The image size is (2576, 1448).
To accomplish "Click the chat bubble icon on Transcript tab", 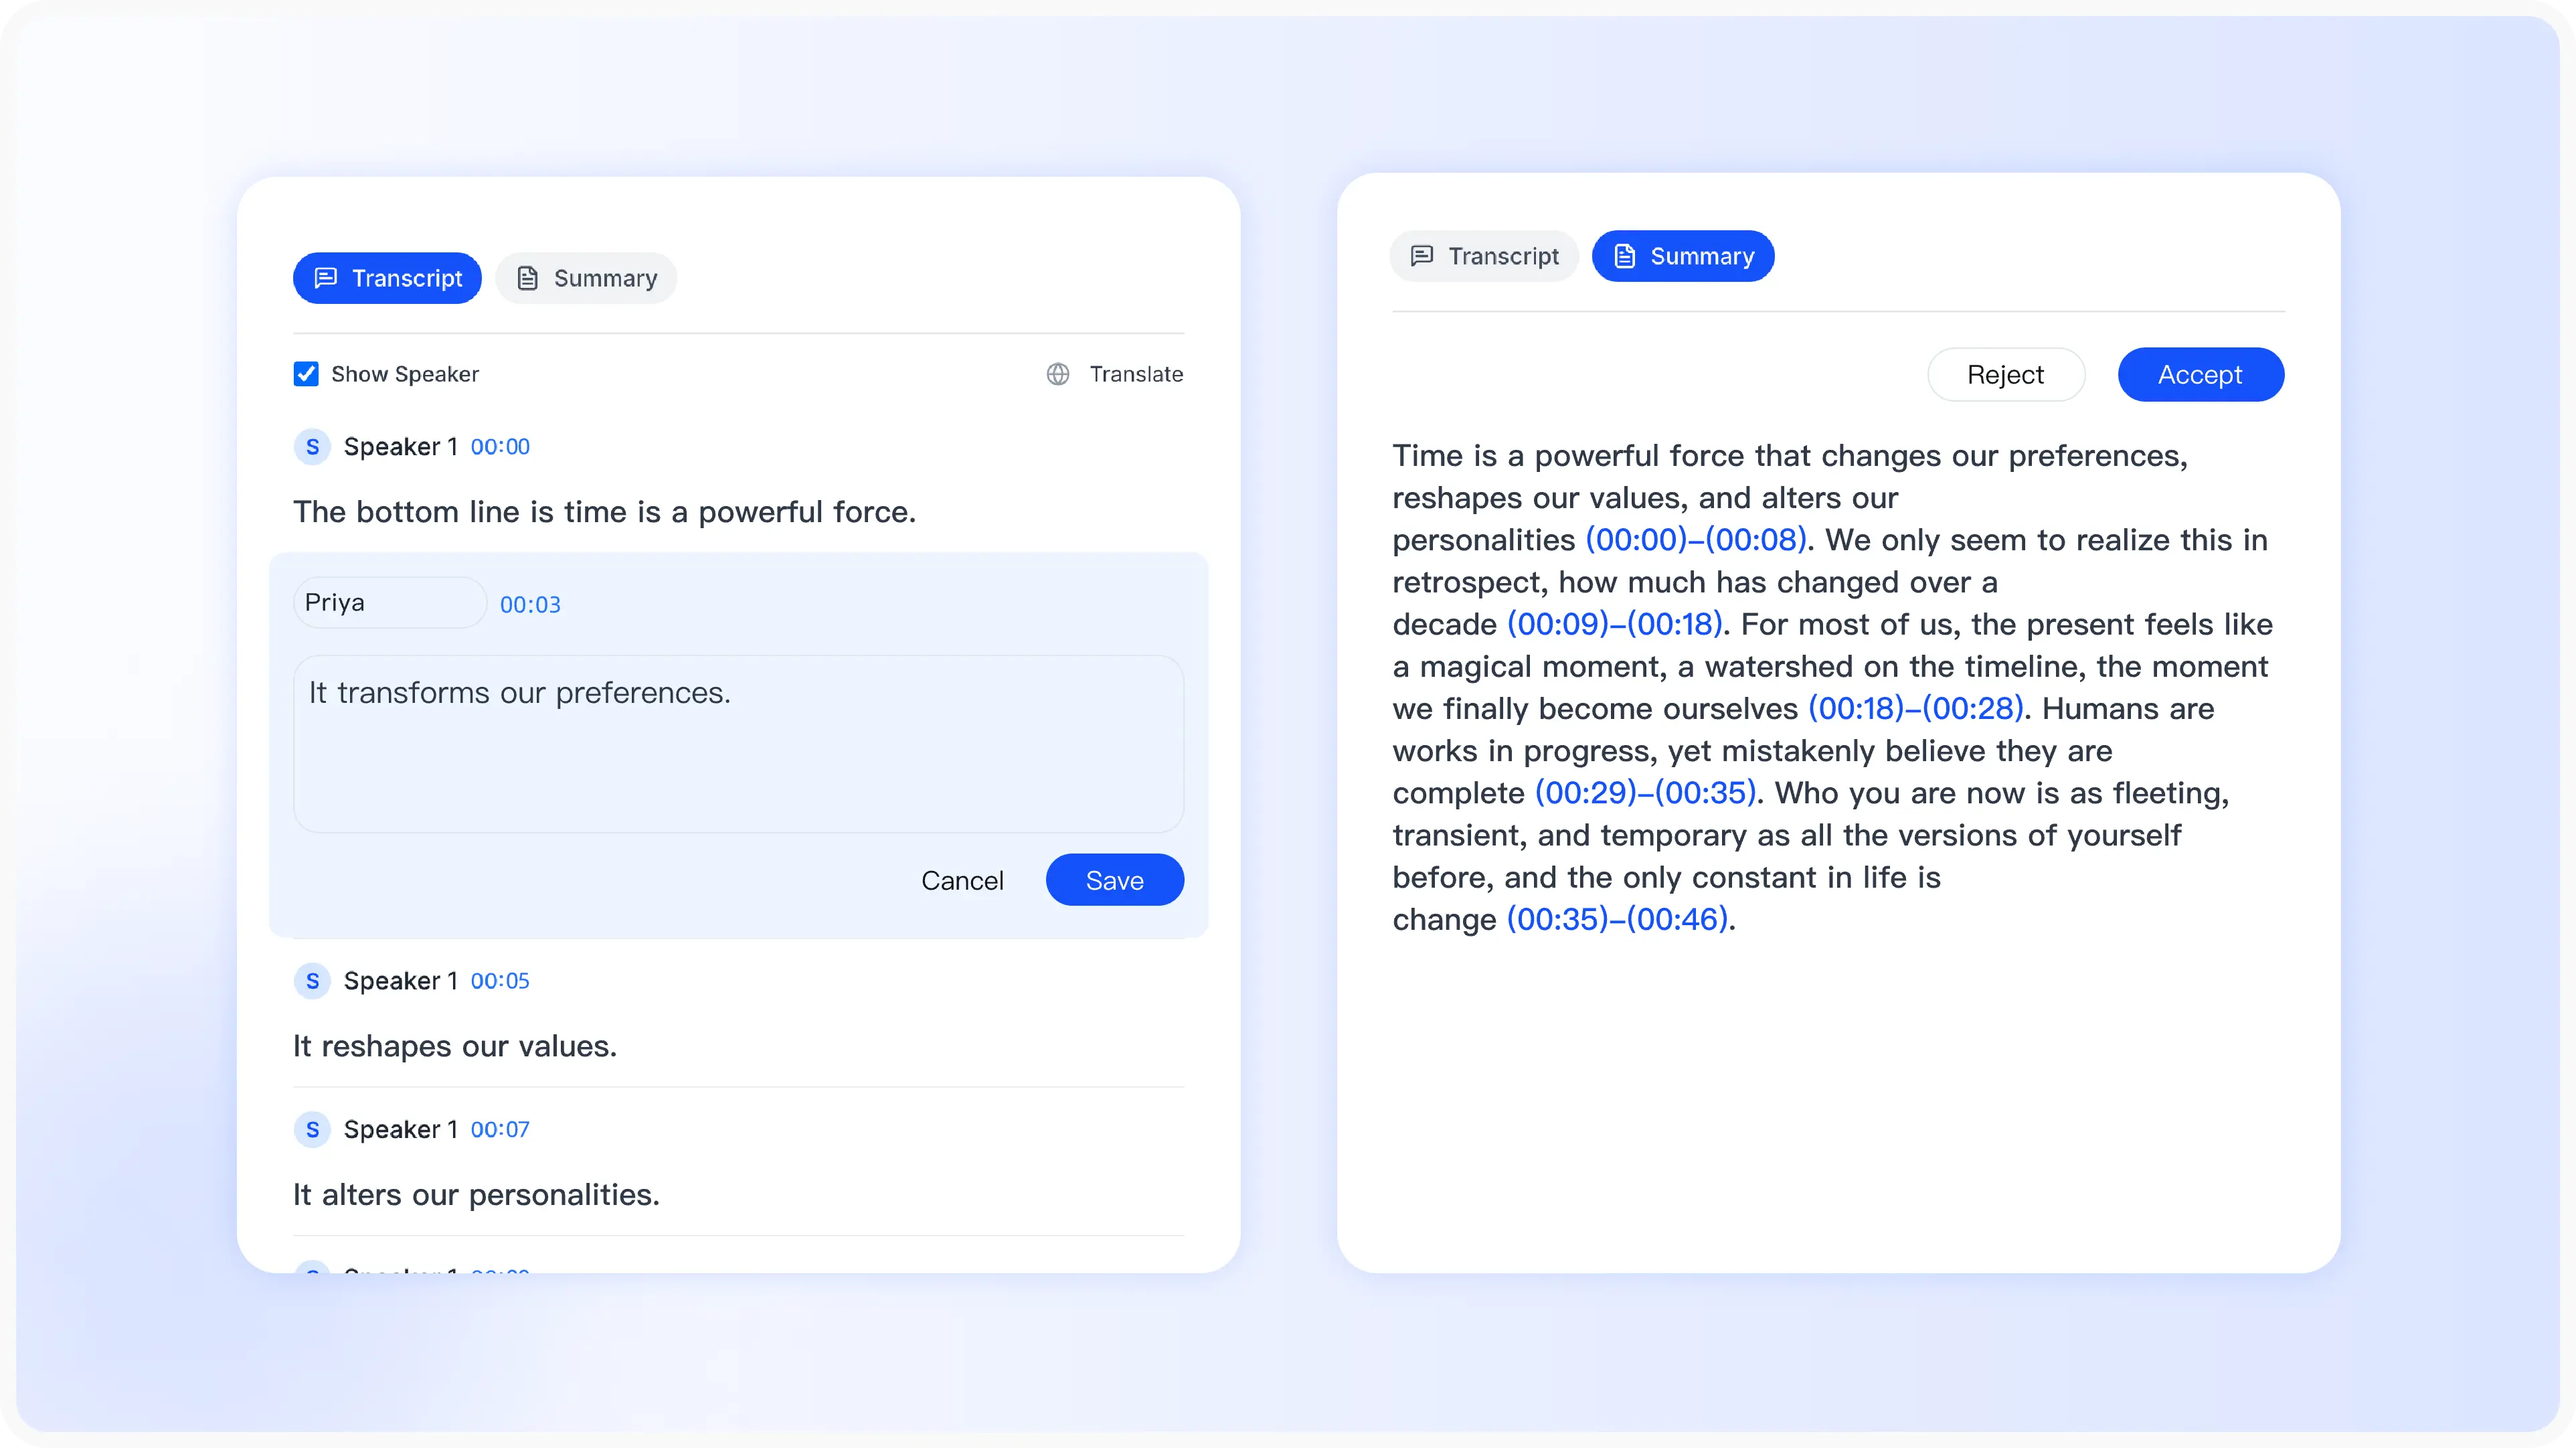I will click(x=326, y=278).
